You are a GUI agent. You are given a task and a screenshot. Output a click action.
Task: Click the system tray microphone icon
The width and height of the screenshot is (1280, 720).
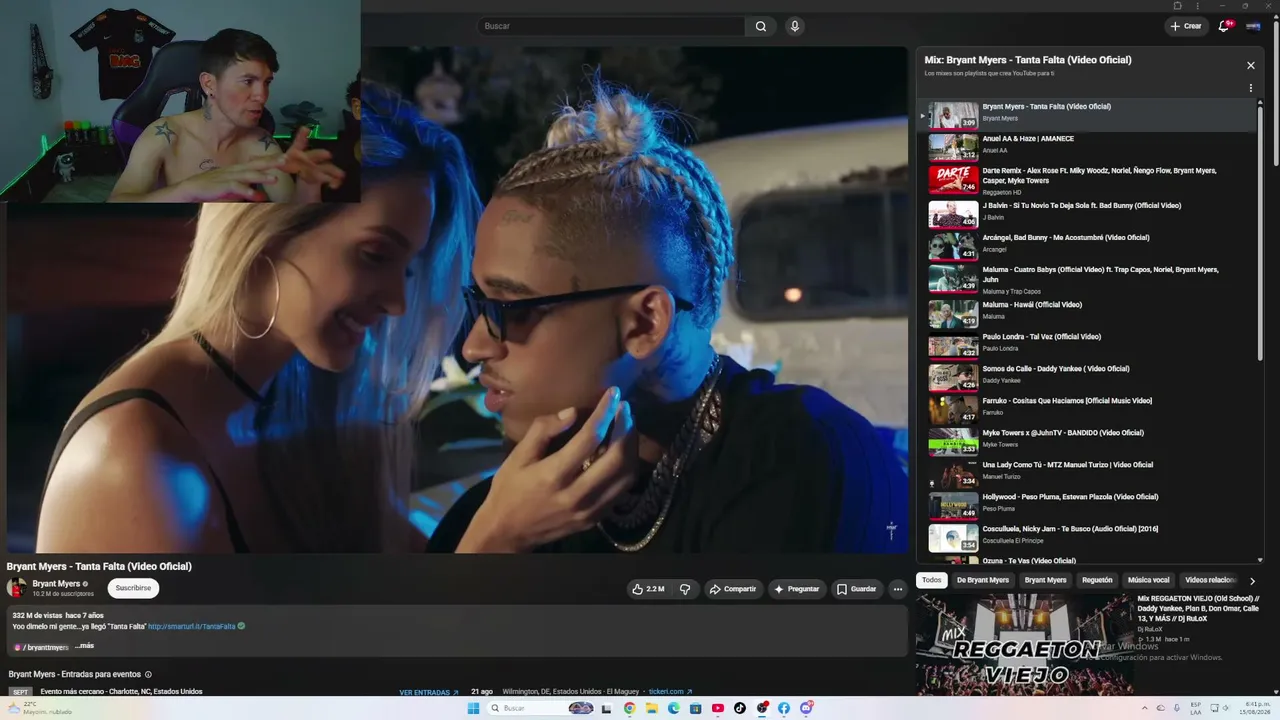click(1175, 708)
